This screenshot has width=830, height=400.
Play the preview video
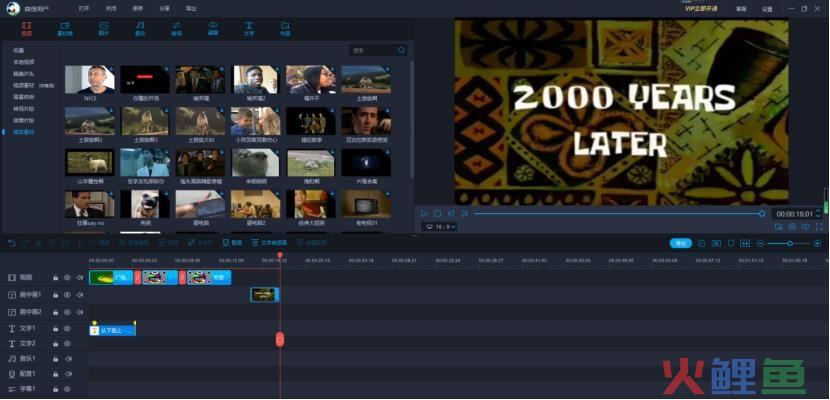(x=425, y=213)
